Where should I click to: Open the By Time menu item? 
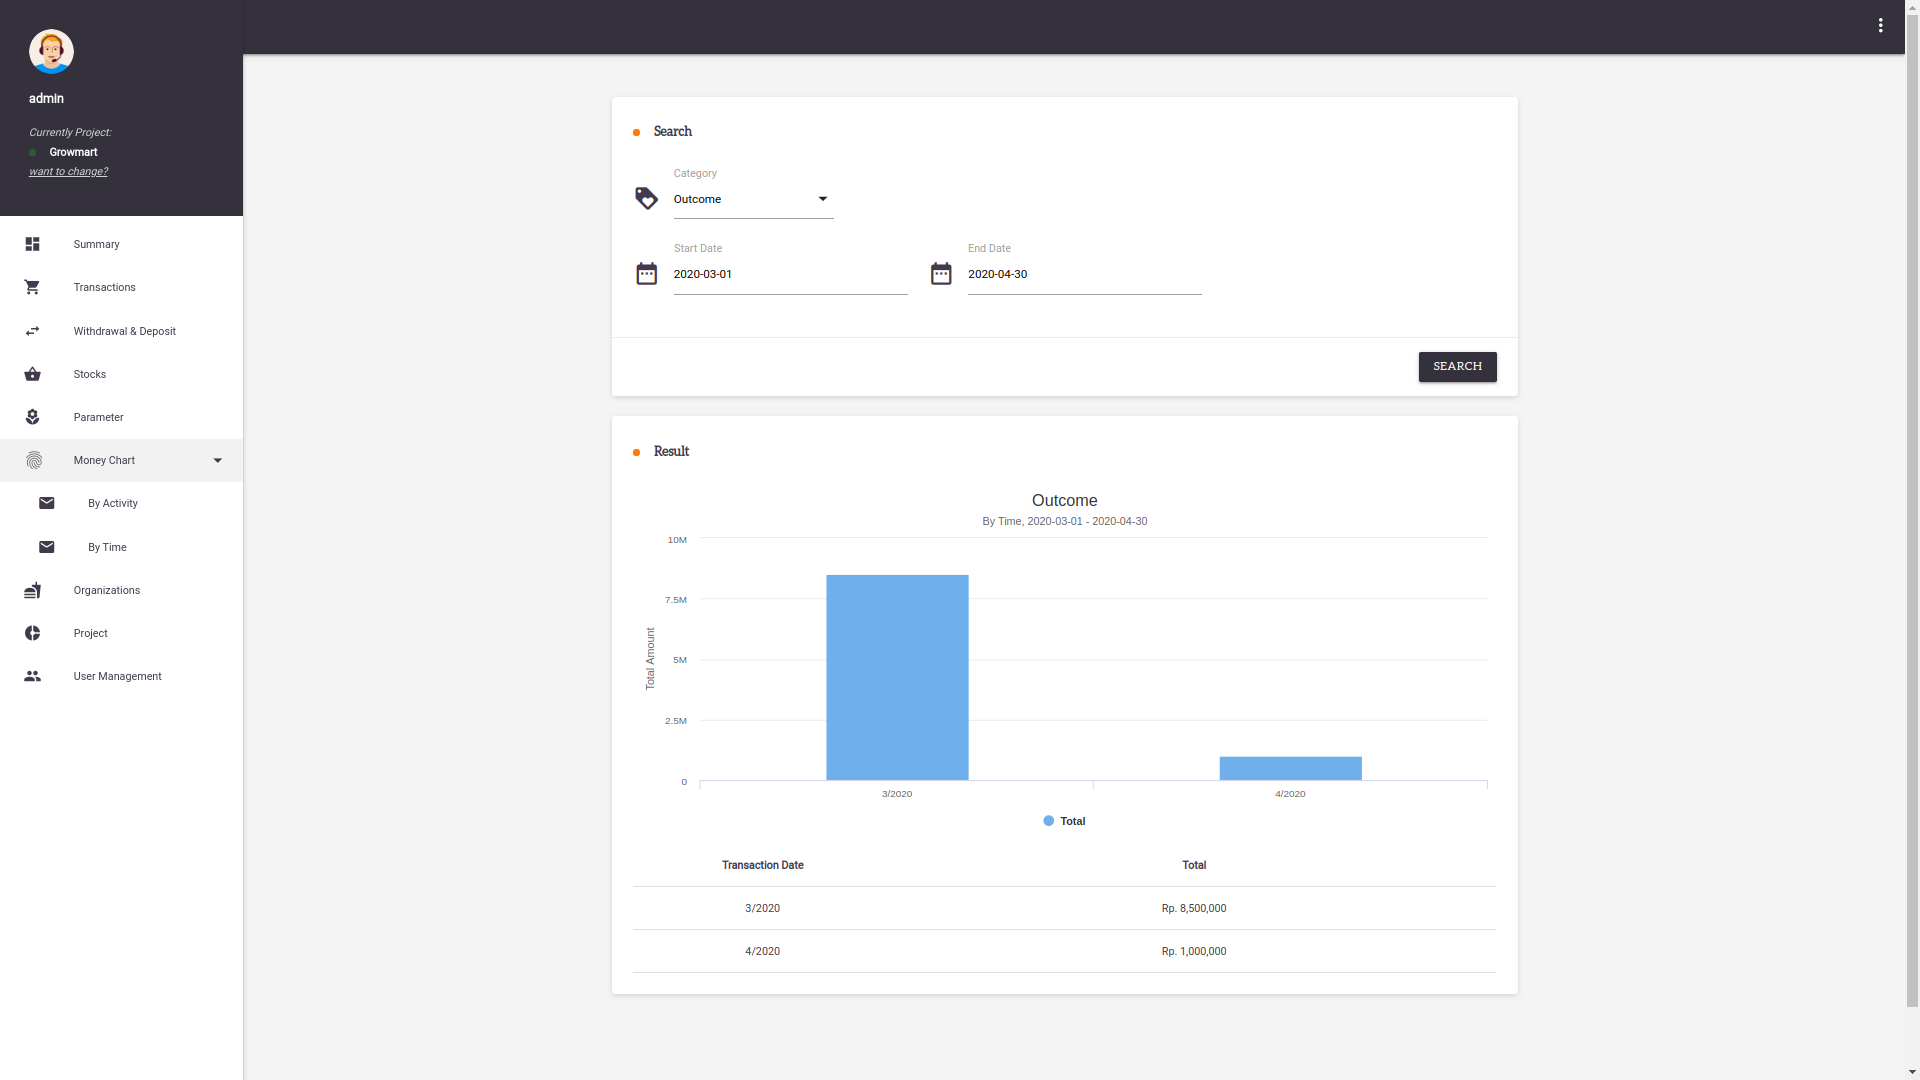click(107, 547)
